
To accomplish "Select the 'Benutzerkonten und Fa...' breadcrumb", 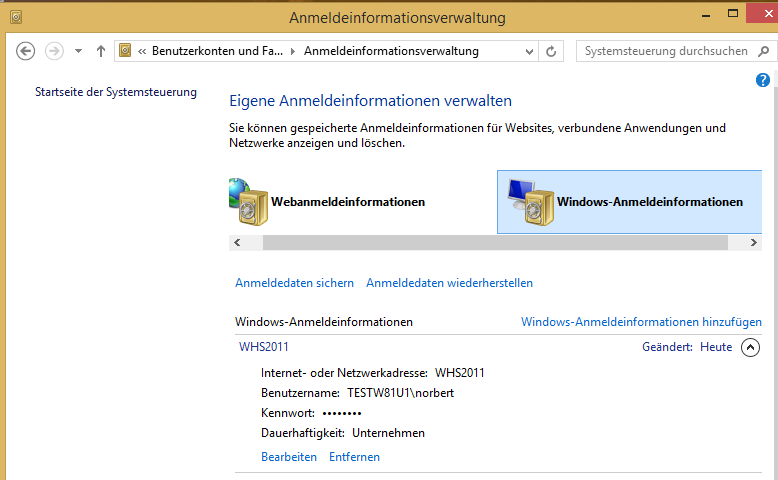I will (x=217, y=51).
